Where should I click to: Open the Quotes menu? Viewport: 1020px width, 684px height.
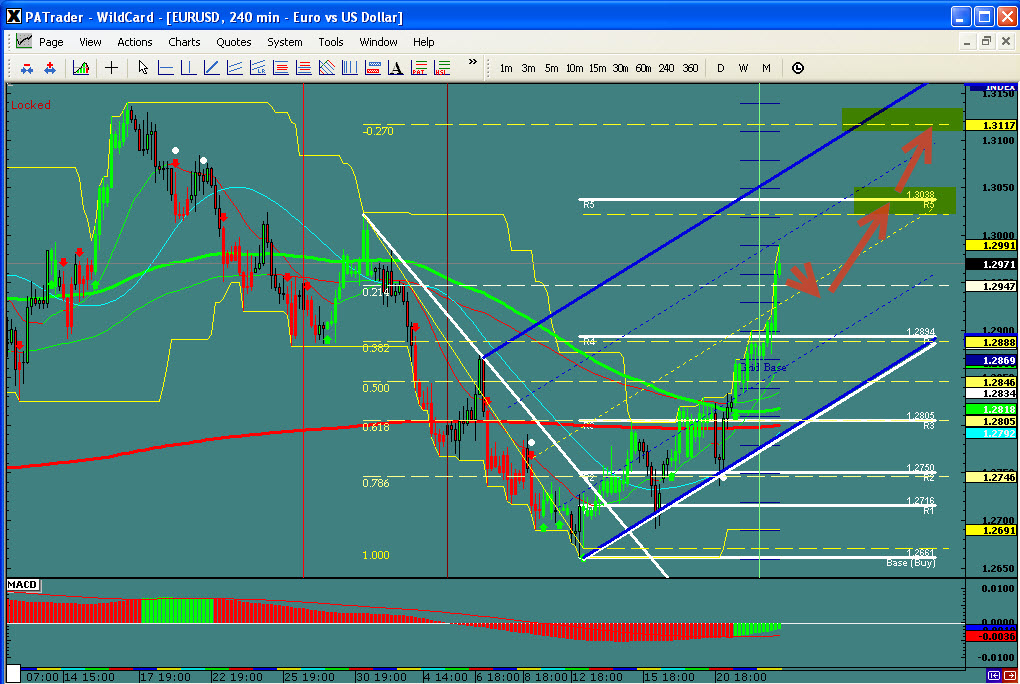[234, 42]
